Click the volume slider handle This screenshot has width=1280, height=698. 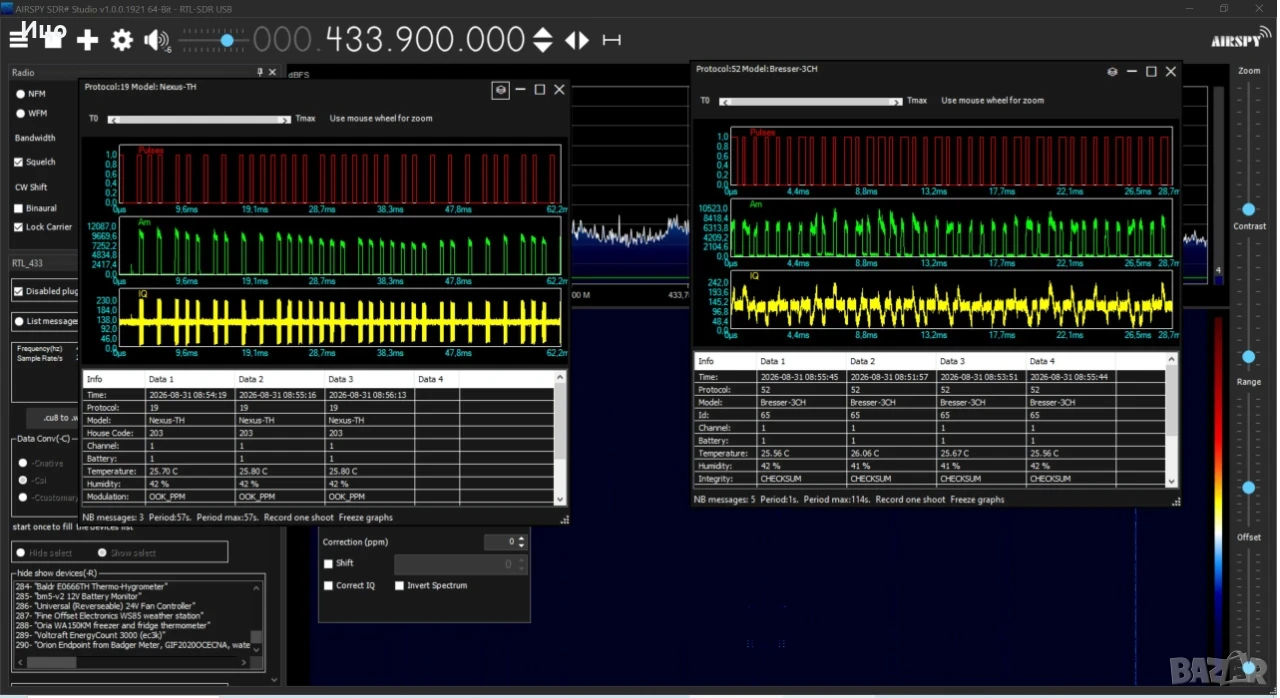(x=227, y=41)
